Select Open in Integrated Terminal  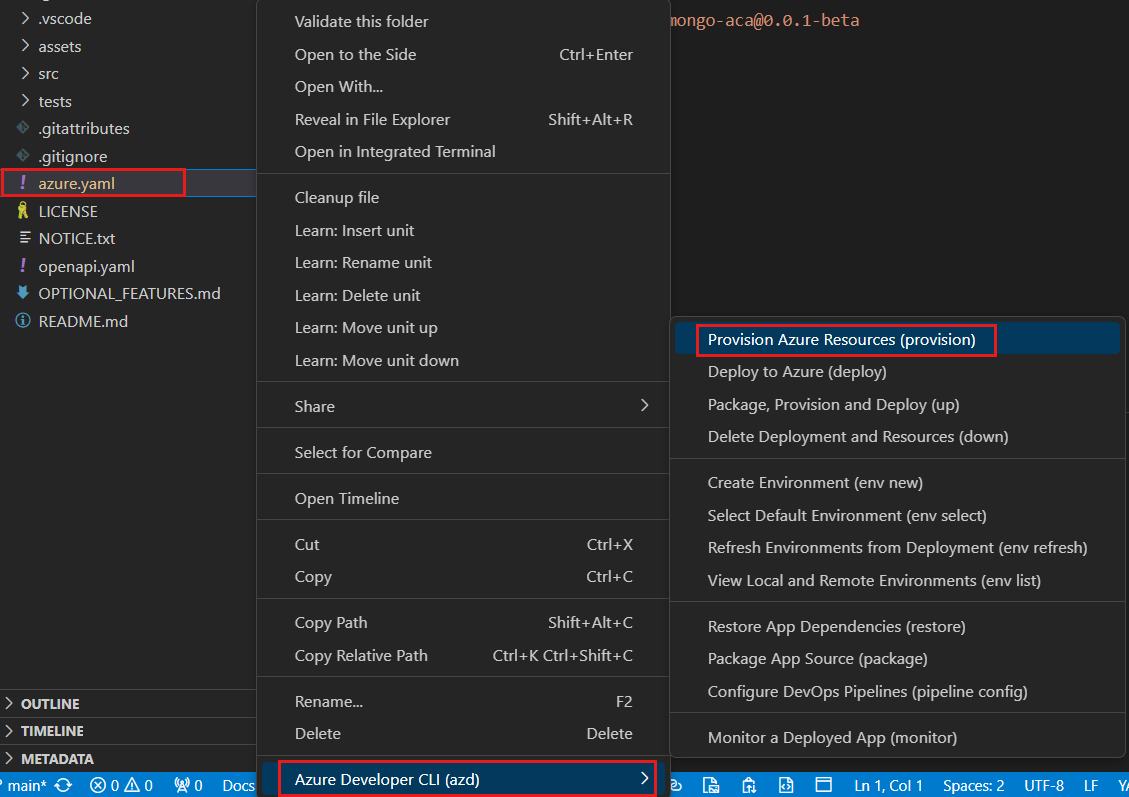(463, 152)
